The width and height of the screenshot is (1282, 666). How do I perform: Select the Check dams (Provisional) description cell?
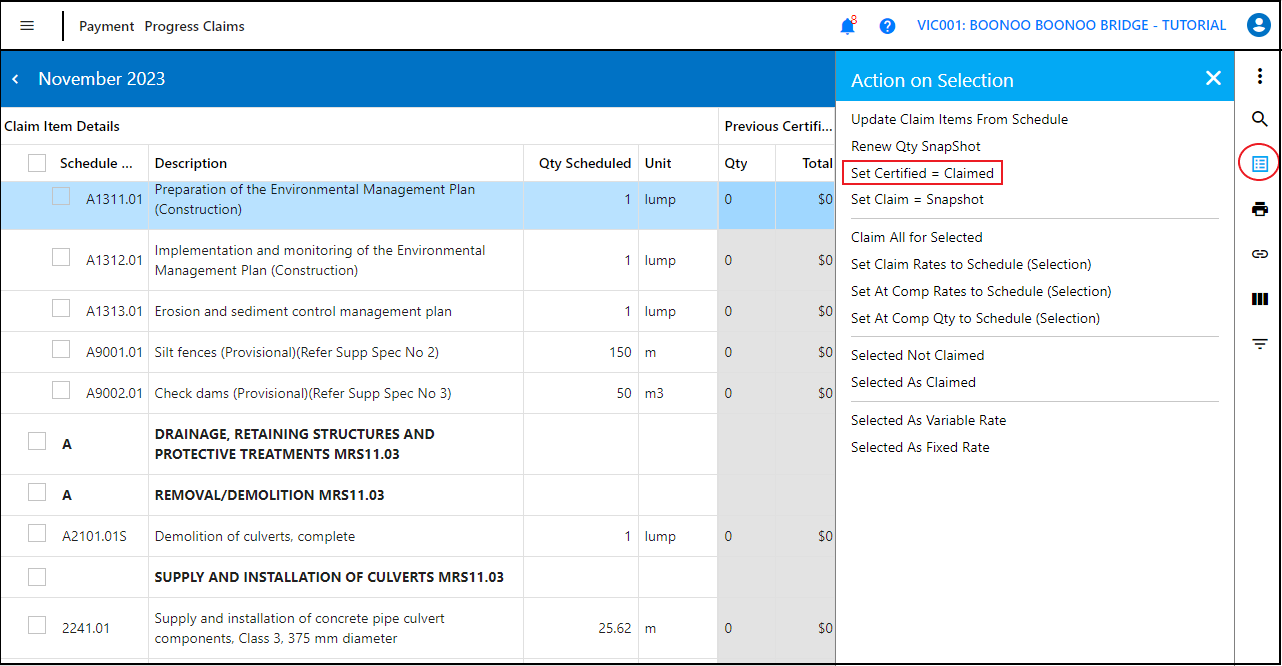pyautogui.click(x=336, y=393)
